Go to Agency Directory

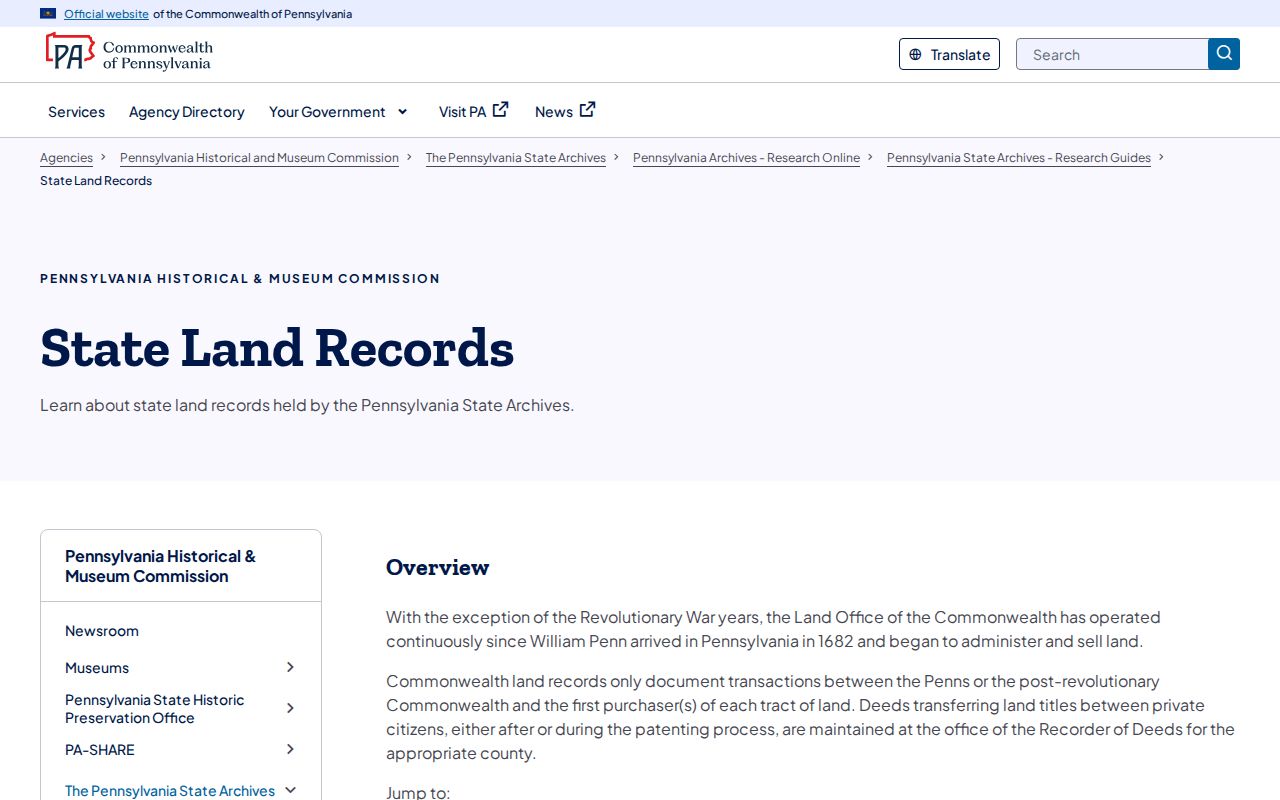tap(187, 112)
